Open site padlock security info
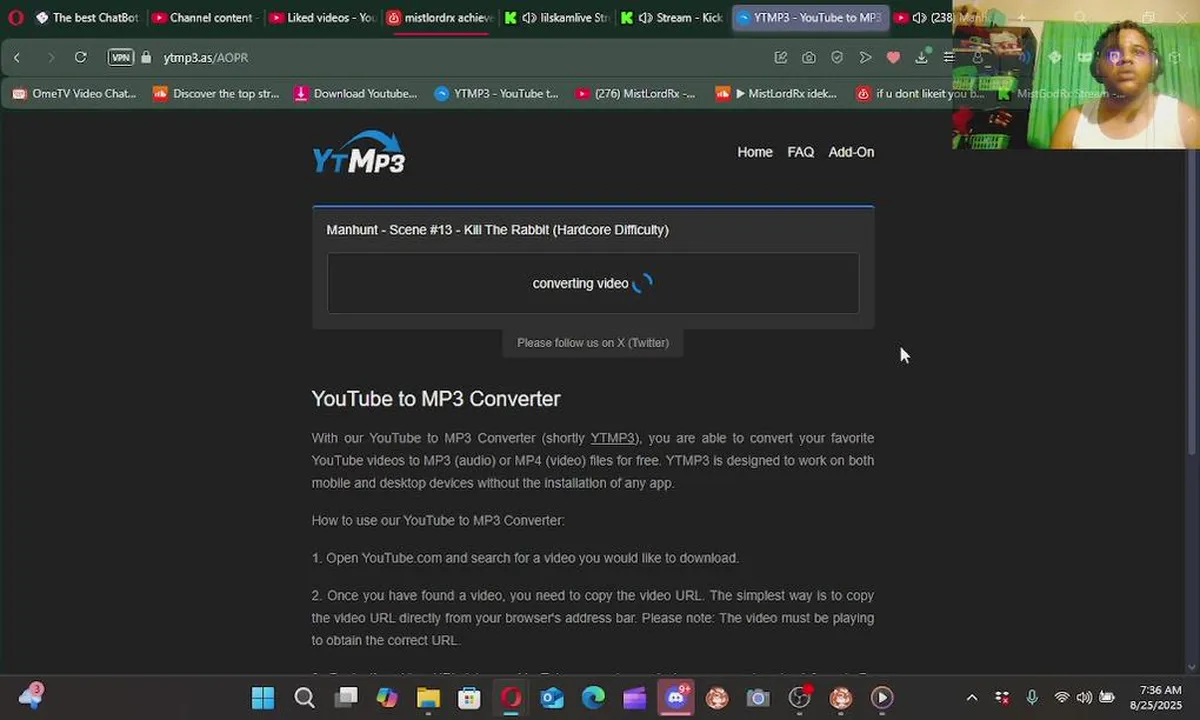The image size is (1200, 720). click(146, 58)
